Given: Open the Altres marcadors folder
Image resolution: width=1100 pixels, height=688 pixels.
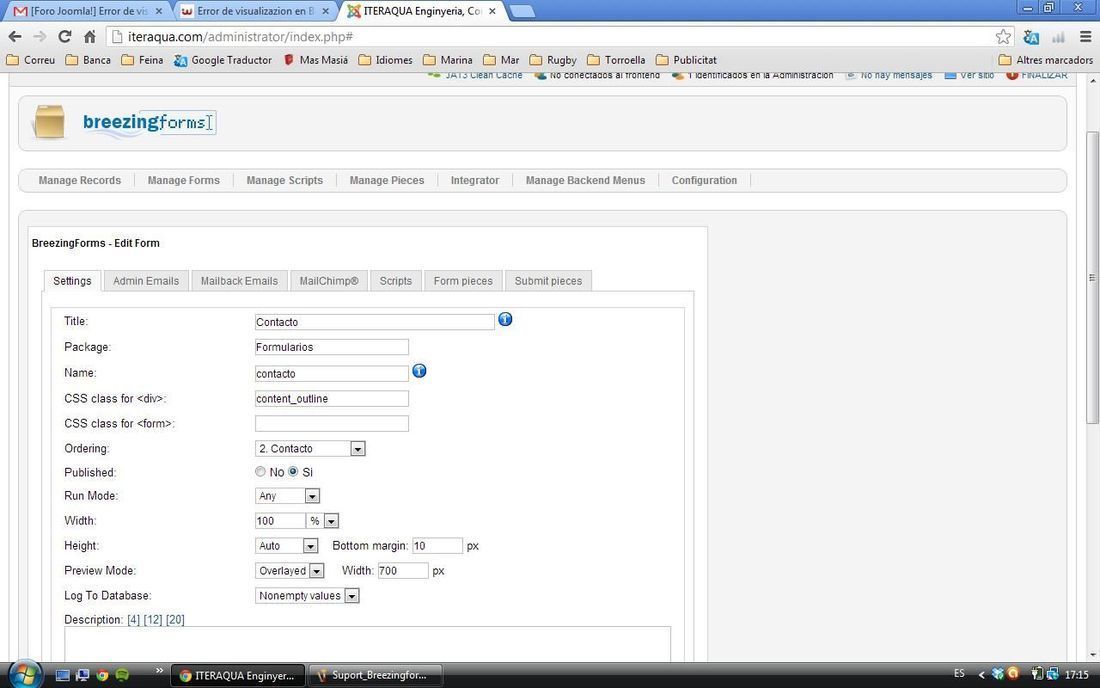Looking at the screenshot, I should click(x=1046, y=60).
